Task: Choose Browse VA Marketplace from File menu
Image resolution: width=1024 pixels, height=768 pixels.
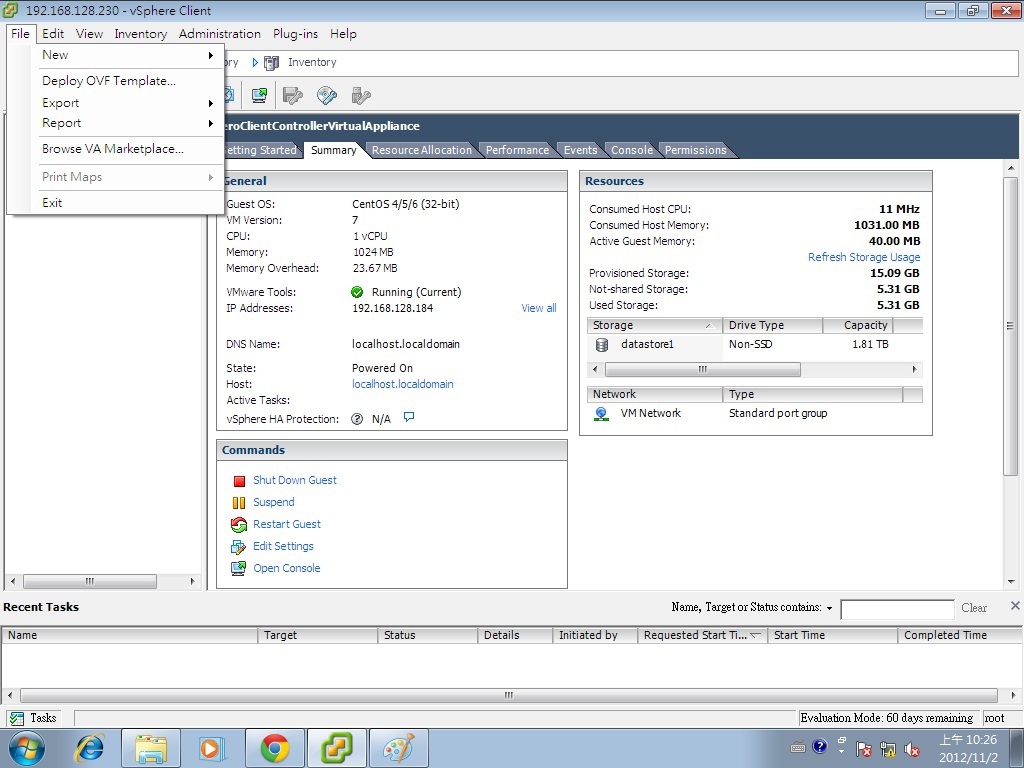Action: pos(113,149)
